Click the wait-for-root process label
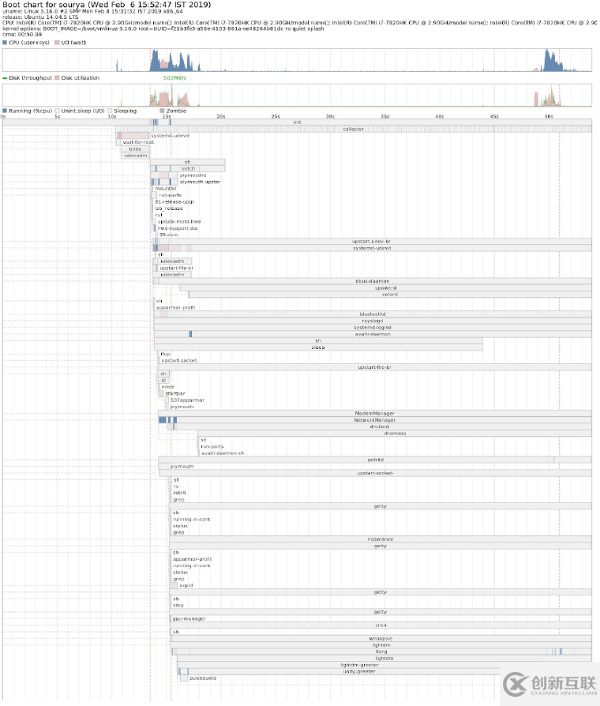 tap(138, 142)
